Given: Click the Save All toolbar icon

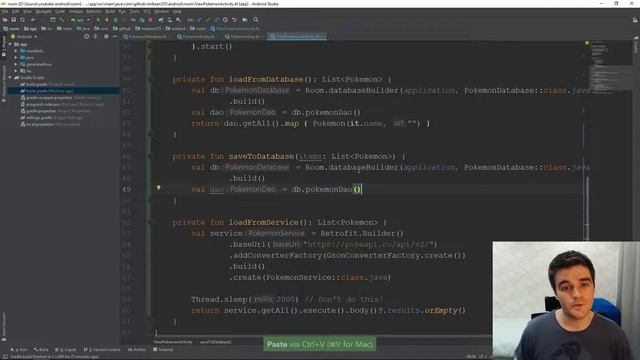Looking at the screenshot, I should [13, 20].
